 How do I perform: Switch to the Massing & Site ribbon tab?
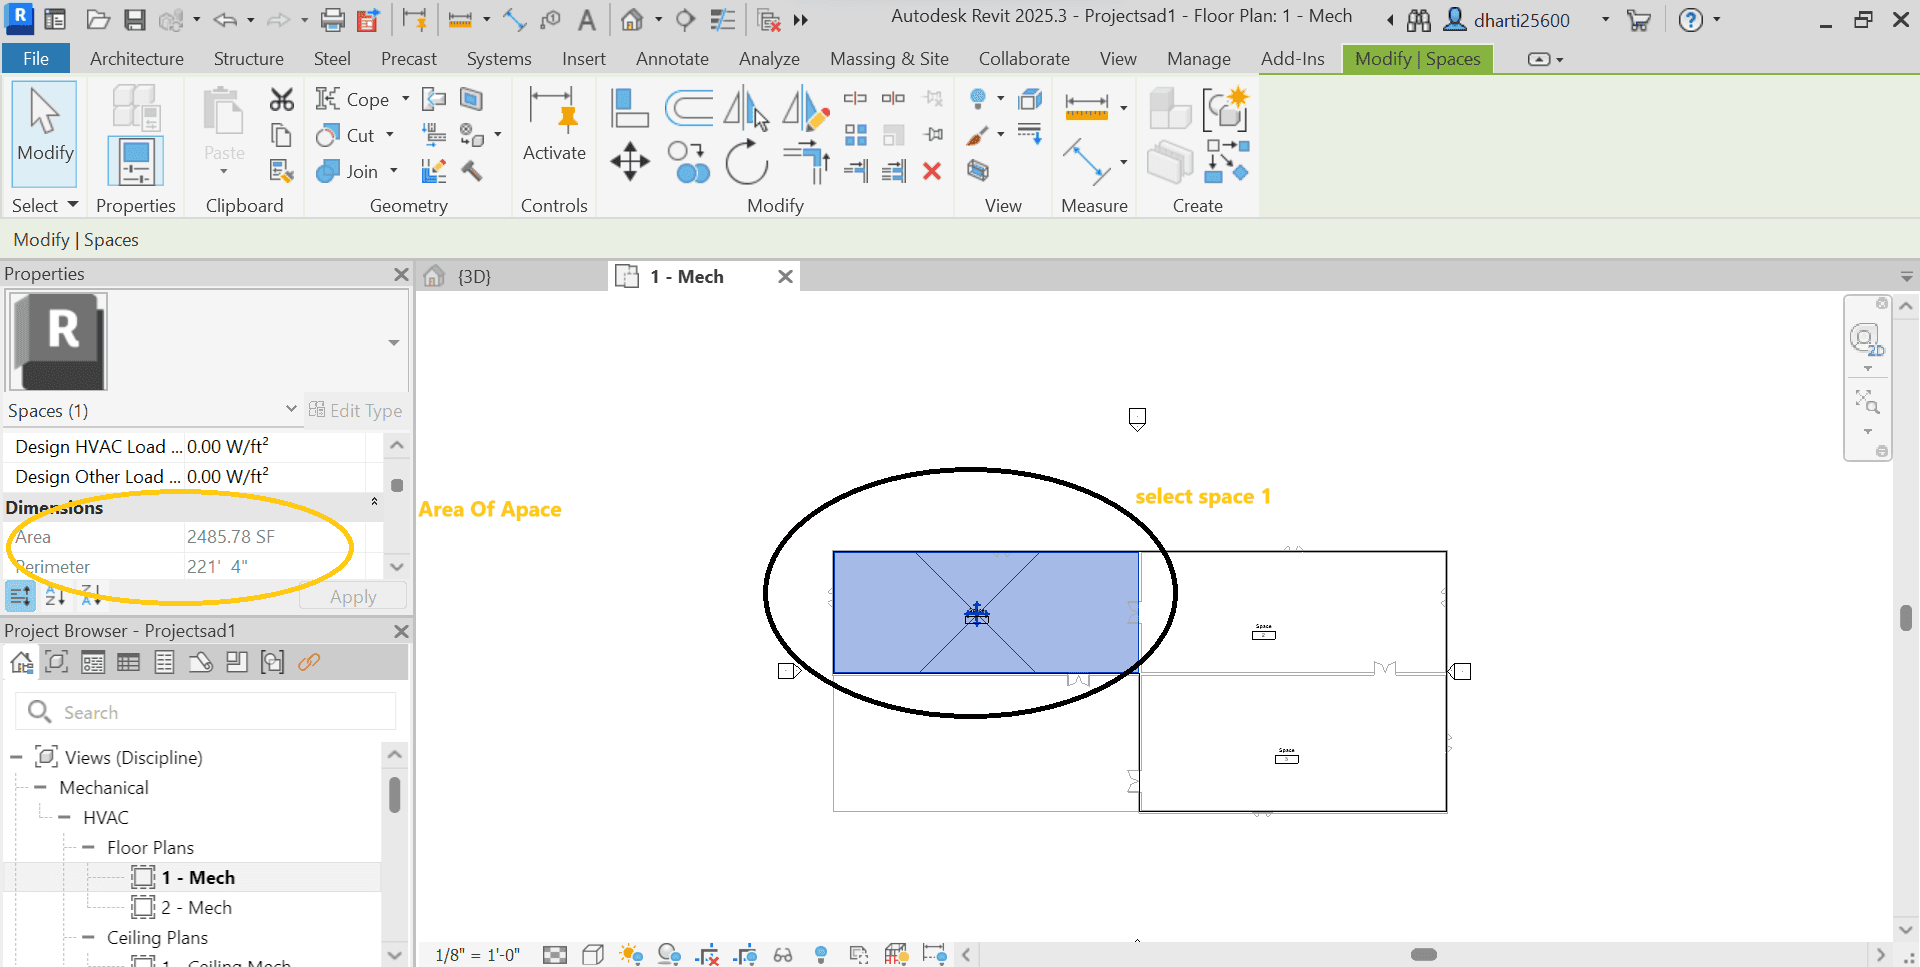[889, 58]
